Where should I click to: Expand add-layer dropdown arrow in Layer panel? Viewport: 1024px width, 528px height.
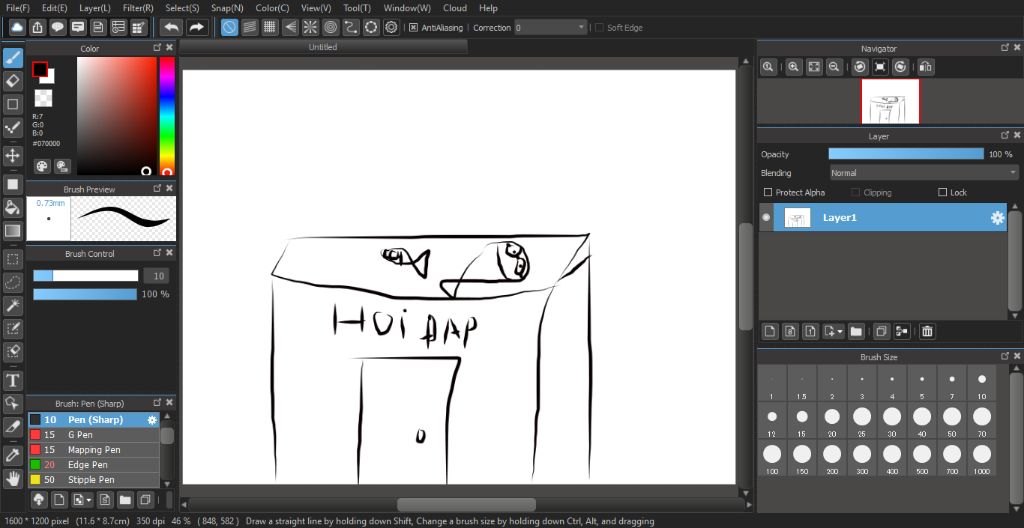click(840, 332)
